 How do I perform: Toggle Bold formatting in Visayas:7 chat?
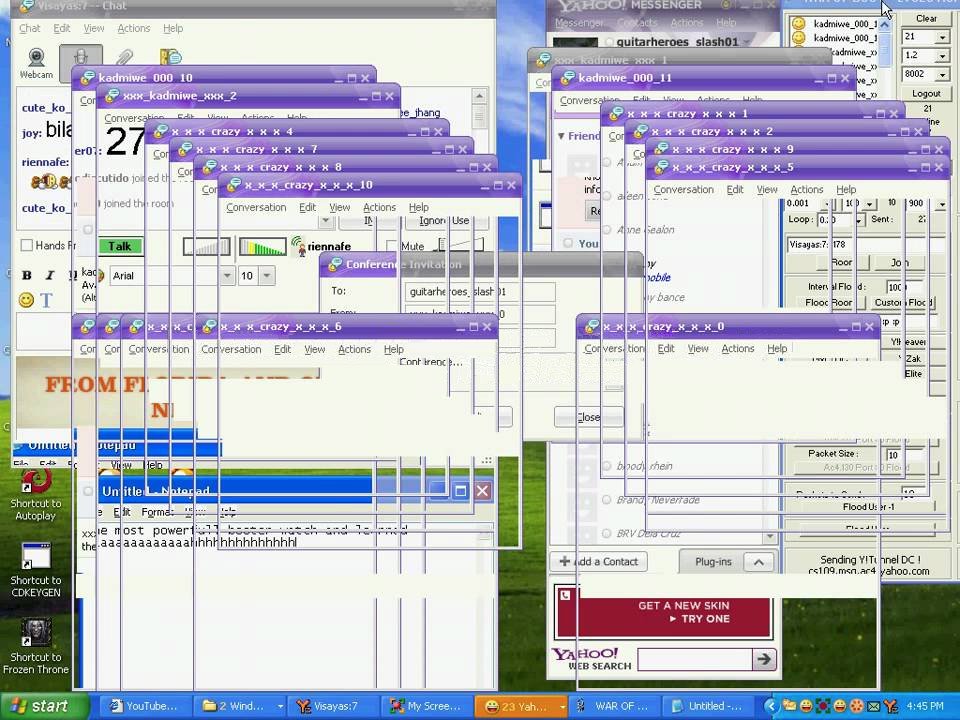pos(27,276)
